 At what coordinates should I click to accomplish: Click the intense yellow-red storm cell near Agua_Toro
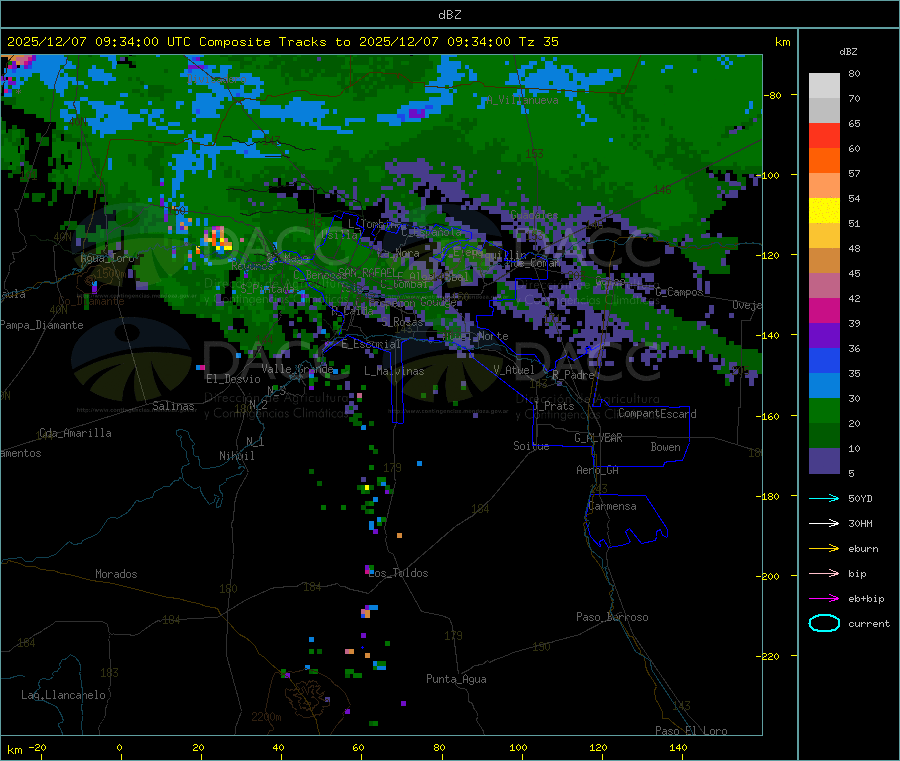(219, 238)
